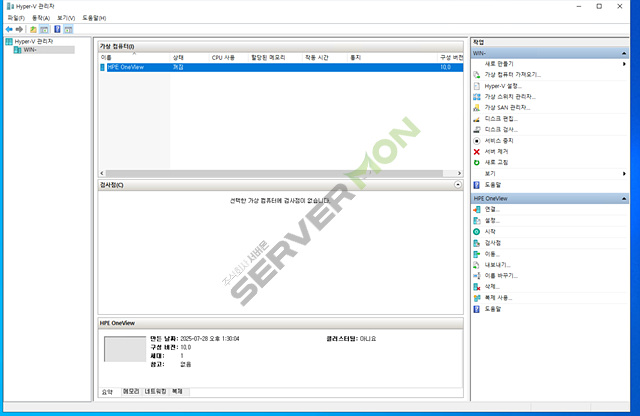Expand the 보기 submenu in actions pane
This screenshot has height=416, width=640.
(x=624, y=174)
